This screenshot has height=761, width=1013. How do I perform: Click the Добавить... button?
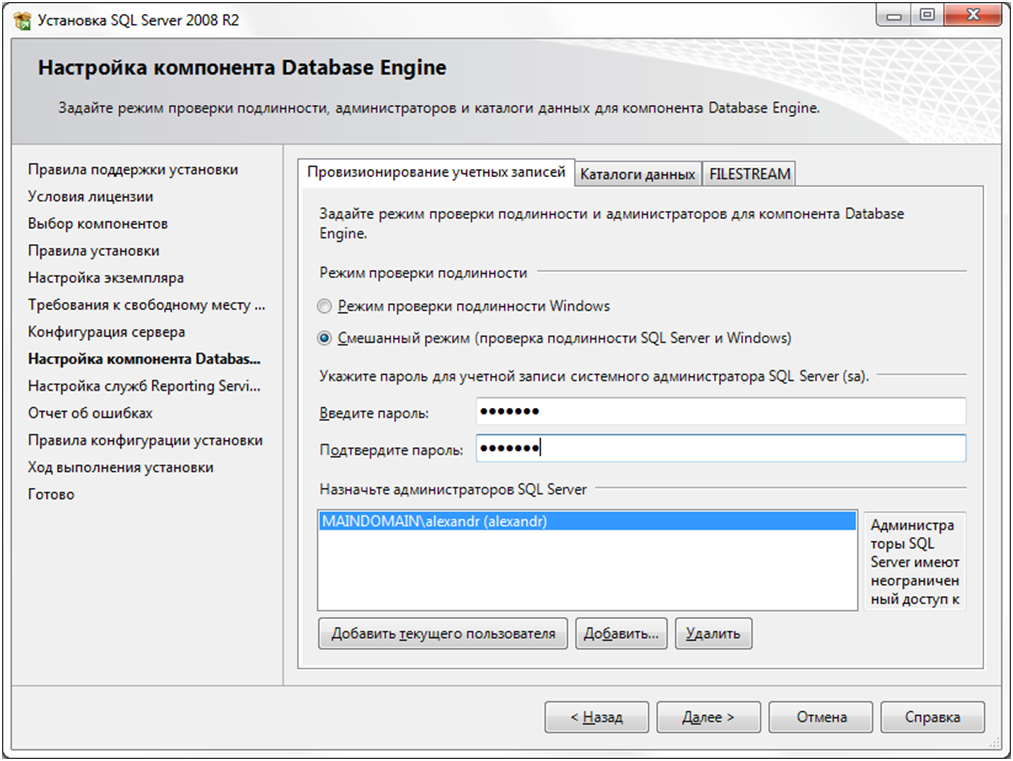621,633
